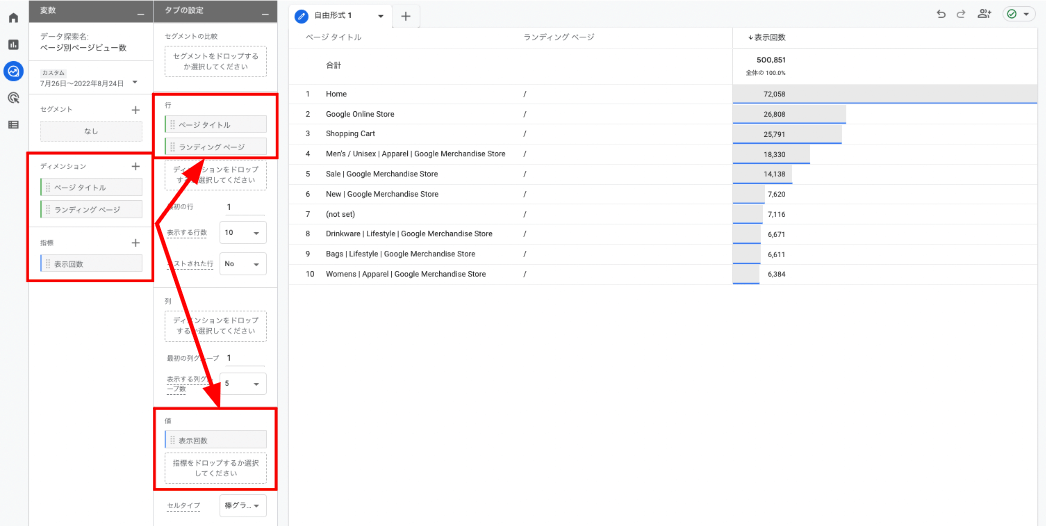Click the 14,138 value cell
The image size is (1046, 526).
[x=774, y=174]
